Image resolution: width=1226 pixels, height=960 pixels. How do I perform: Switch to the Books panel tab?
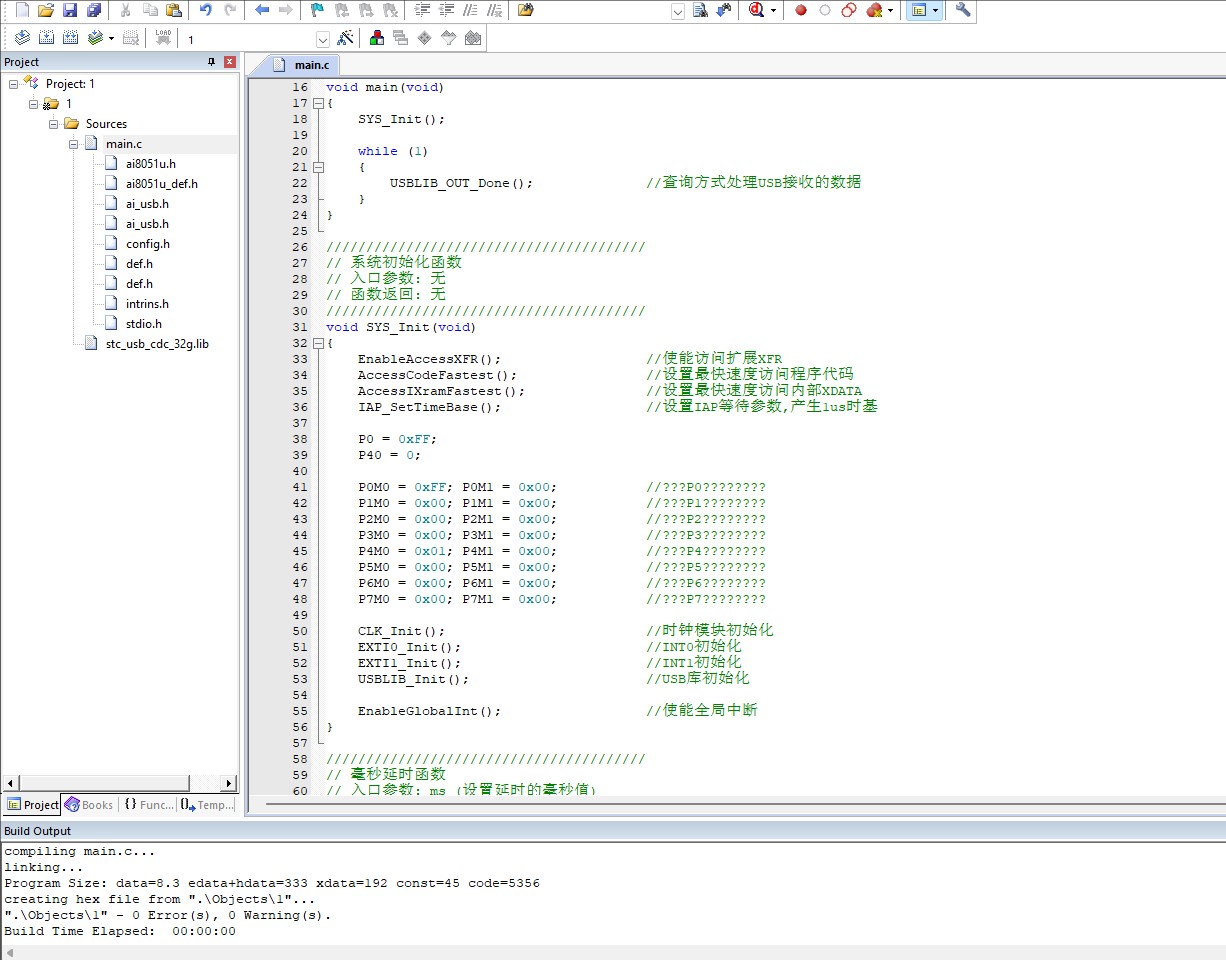(x=88, y=805)
